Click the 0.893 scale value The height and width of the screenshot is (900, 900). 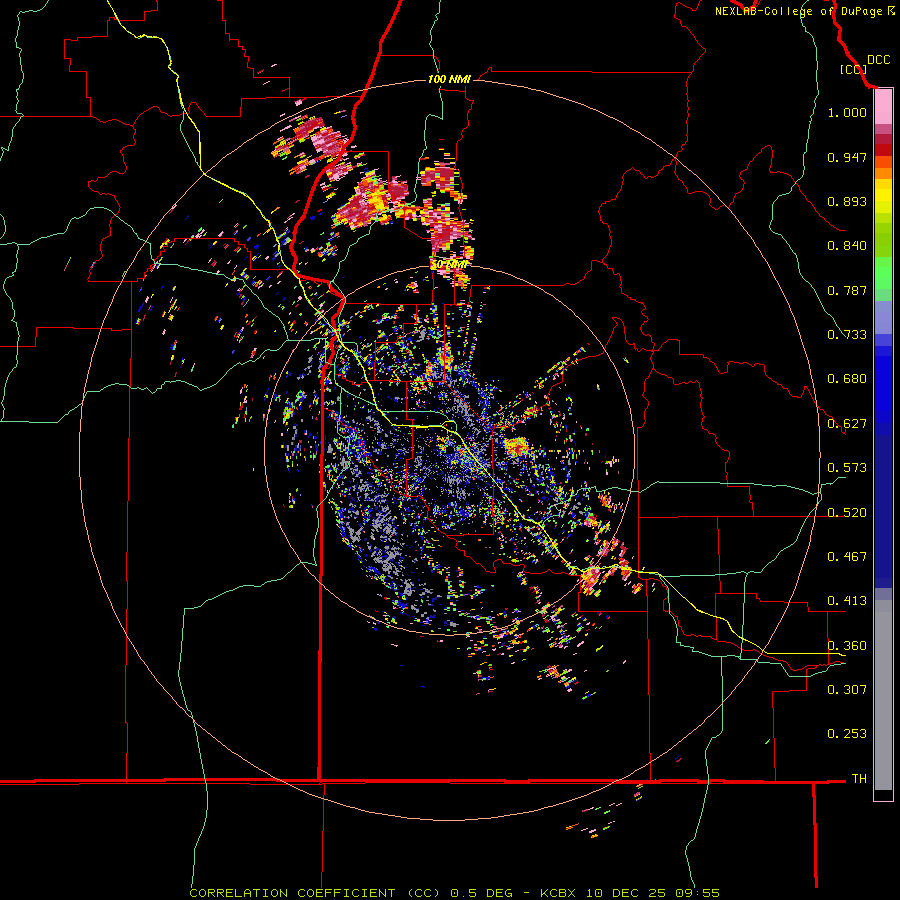(x=847, y=201)
